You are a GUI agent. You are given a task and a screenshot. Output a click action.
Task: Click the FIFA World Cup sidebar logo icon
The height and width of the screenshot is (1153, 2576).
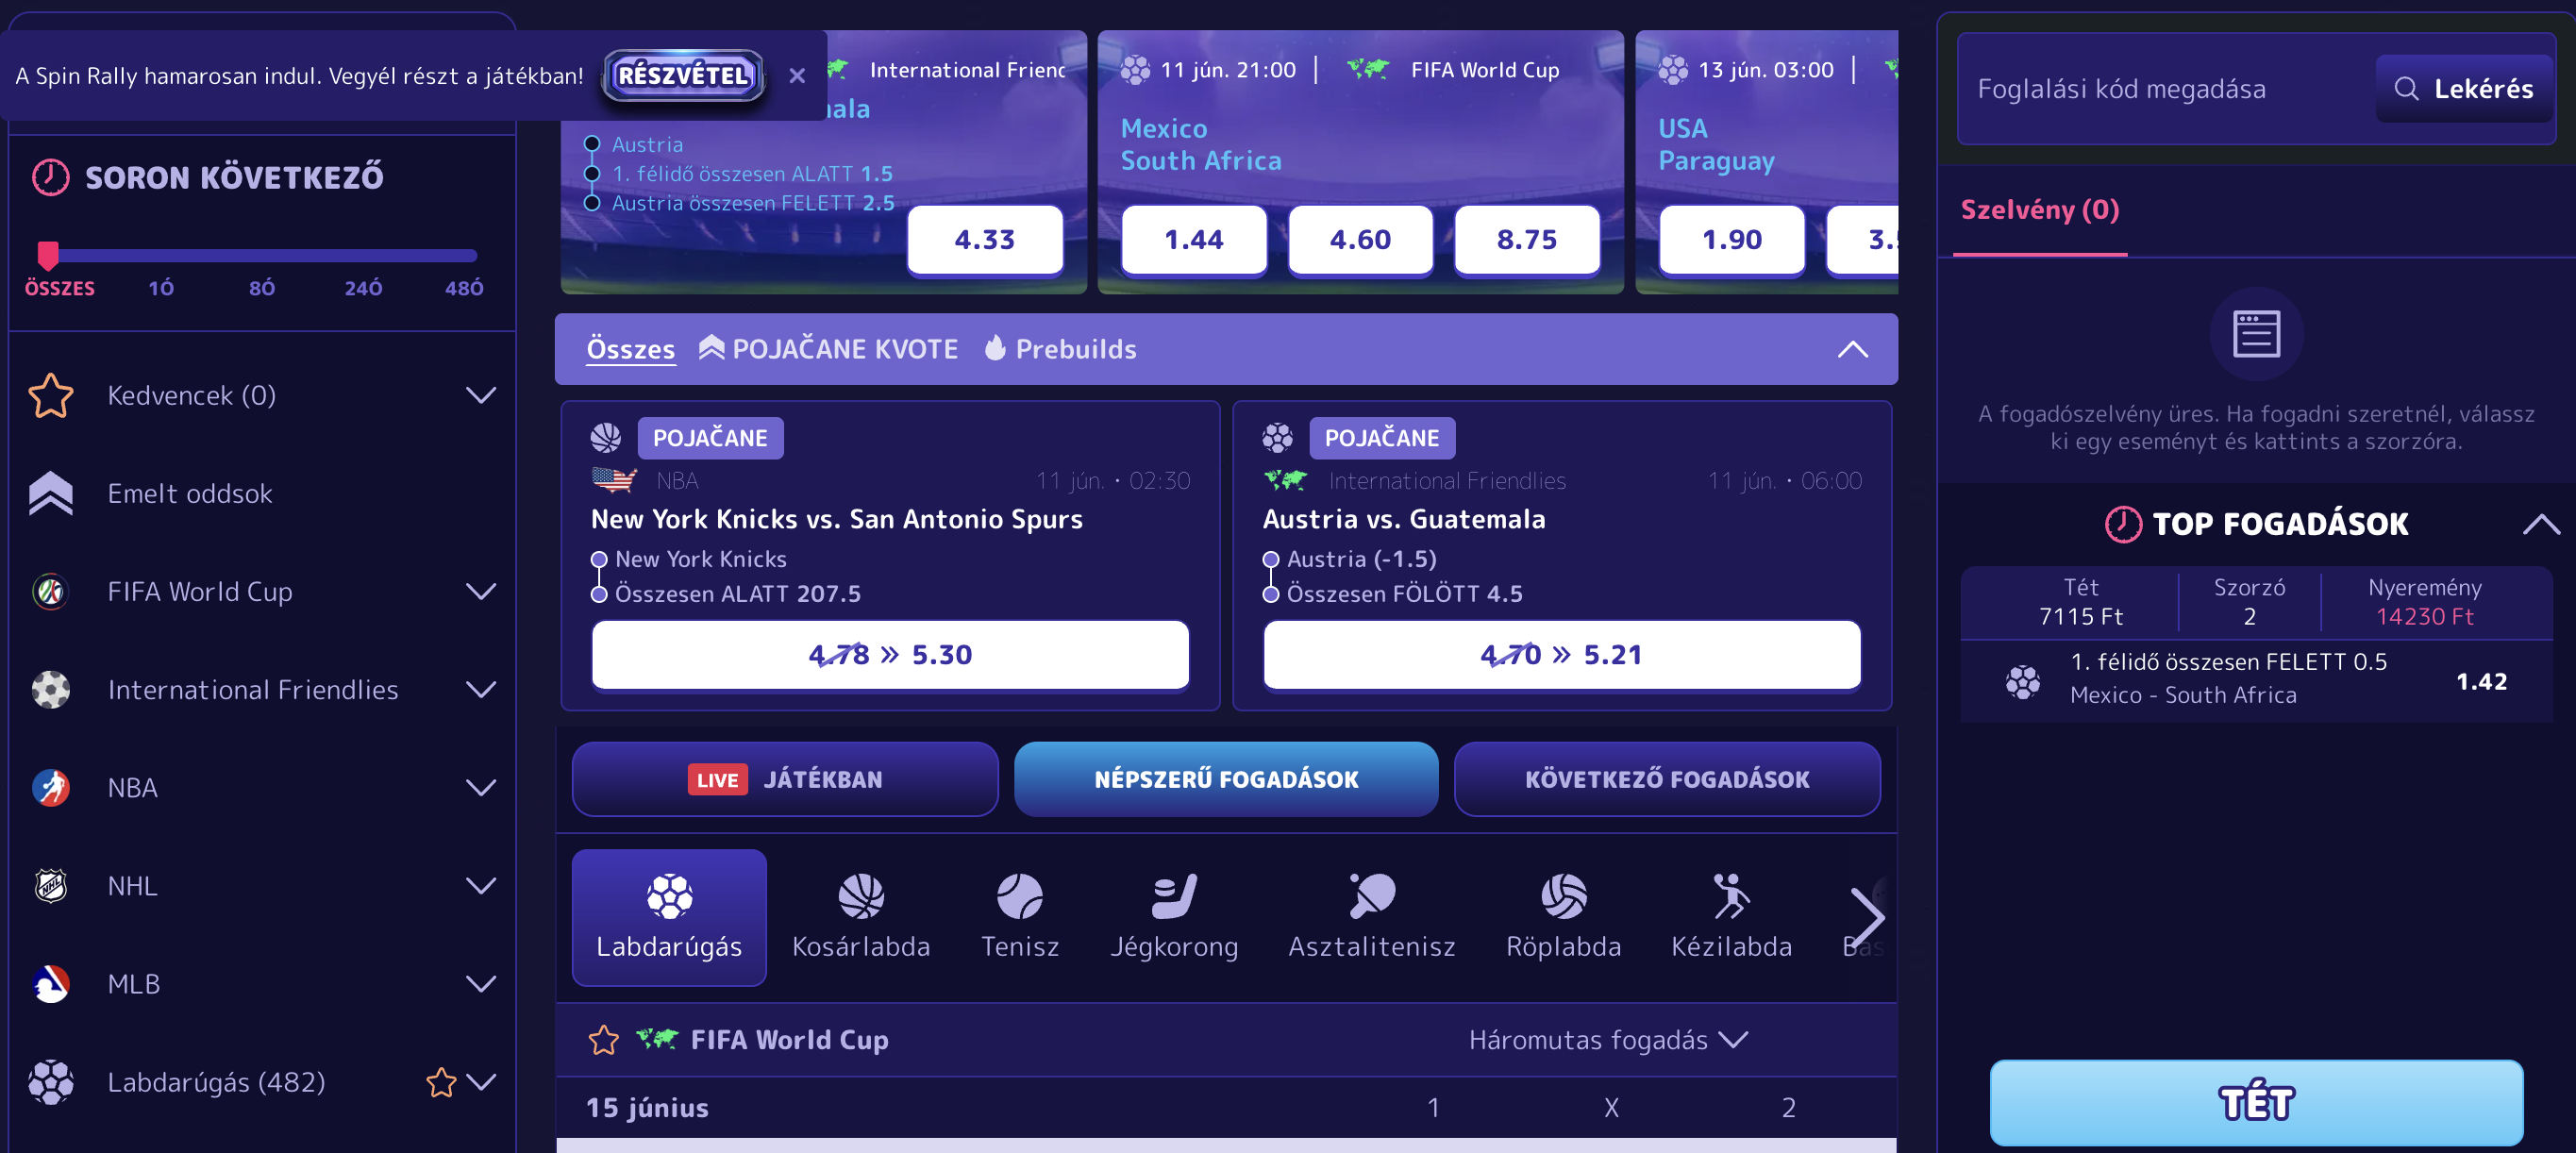pos(51,591)
